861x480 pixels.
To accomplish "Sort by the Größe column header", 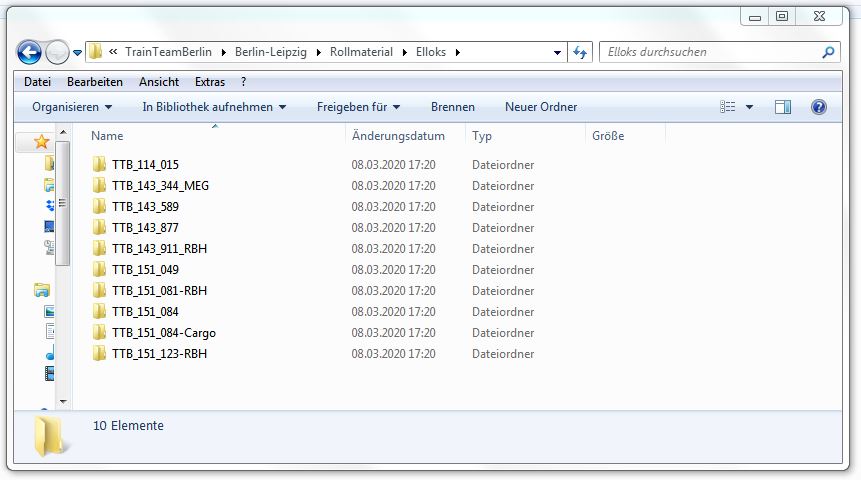I will tap(608, 136).
